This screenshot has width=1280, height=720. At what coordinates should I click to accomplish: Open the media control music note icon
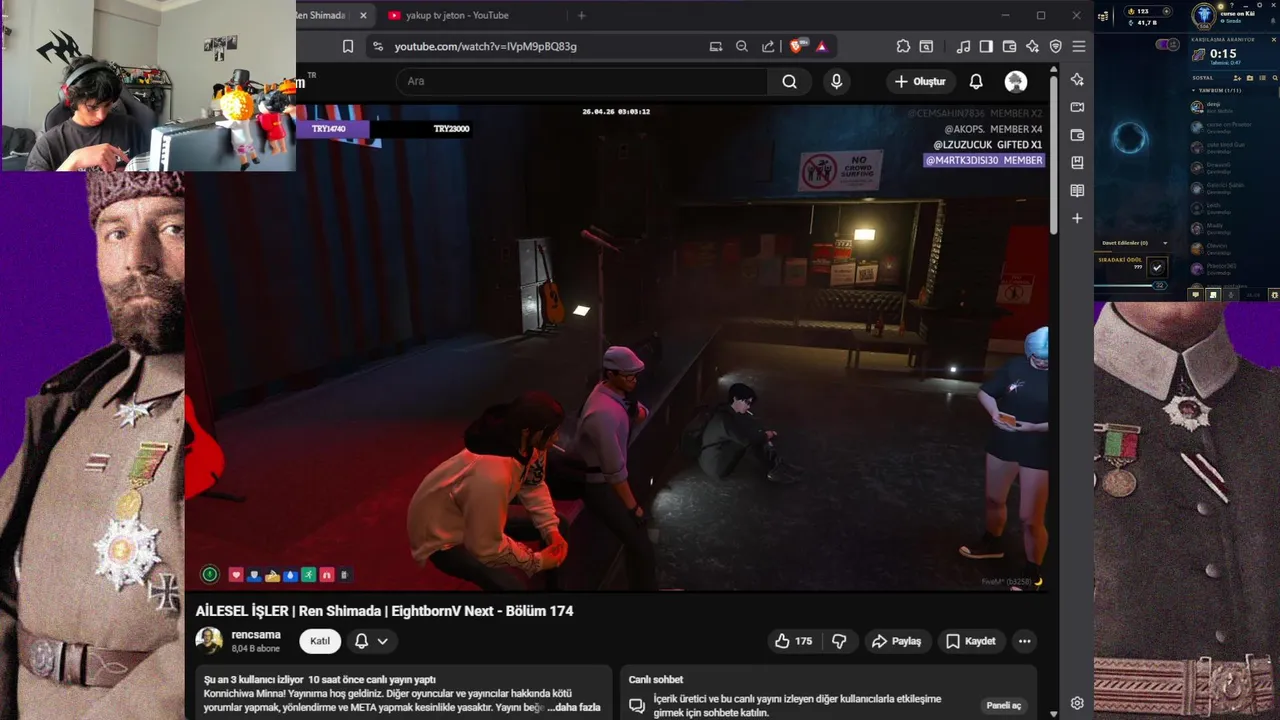tap(963, 46)
